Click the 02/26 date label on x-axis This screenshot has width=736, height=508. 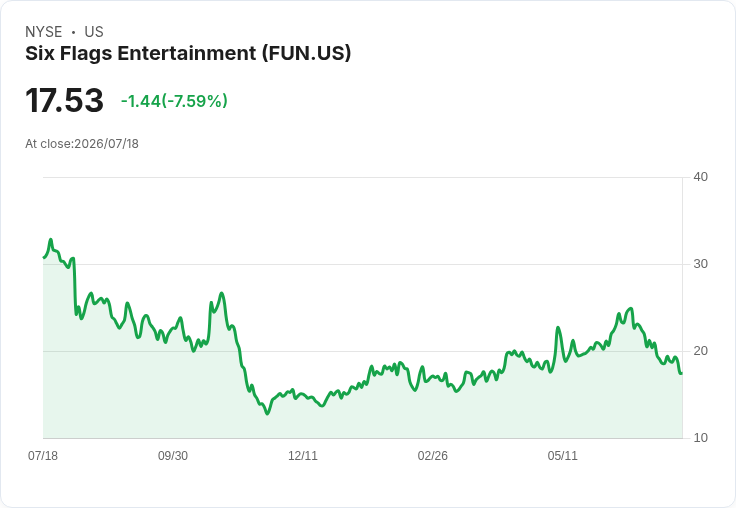coord(432,455)
